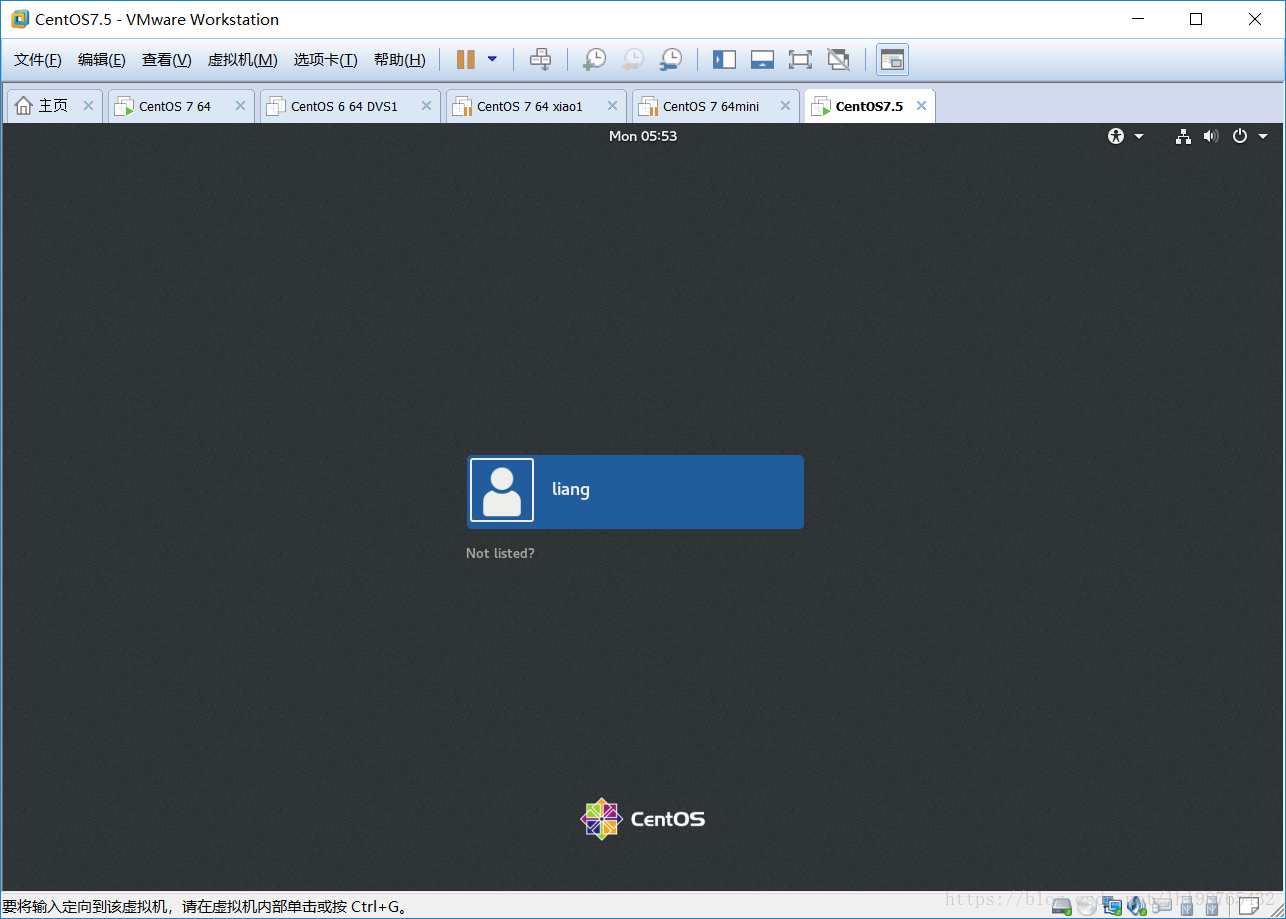Open the snapshot manager

click(670, 60)
